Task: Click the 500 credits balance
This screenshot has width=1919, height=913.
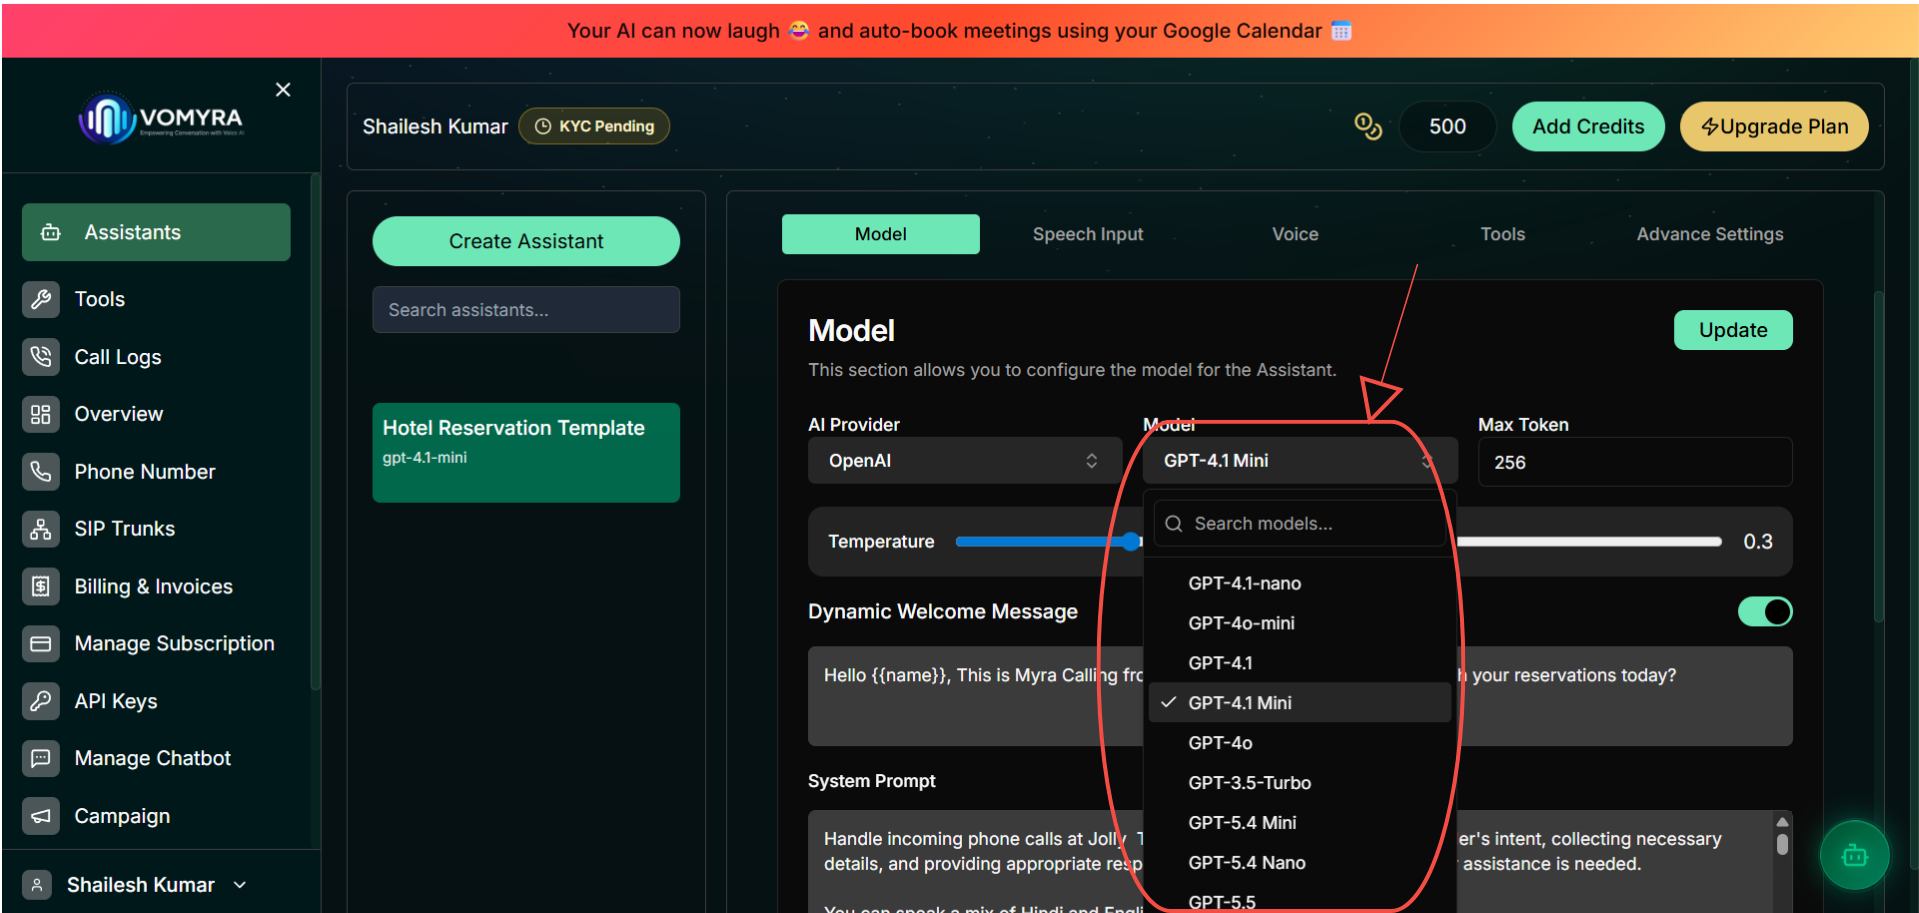Action: (1447, 127)
